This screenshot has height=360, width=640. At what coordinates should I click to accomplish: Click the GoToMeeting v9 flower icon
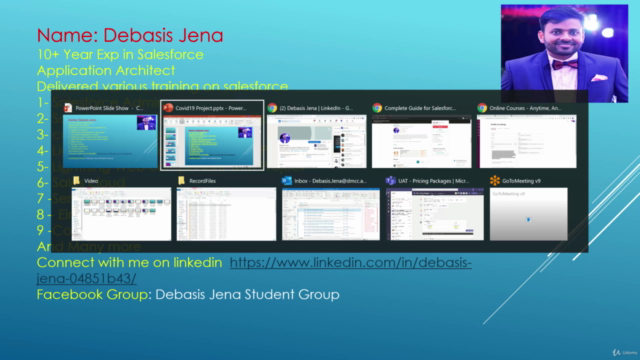tap(495, 180)
